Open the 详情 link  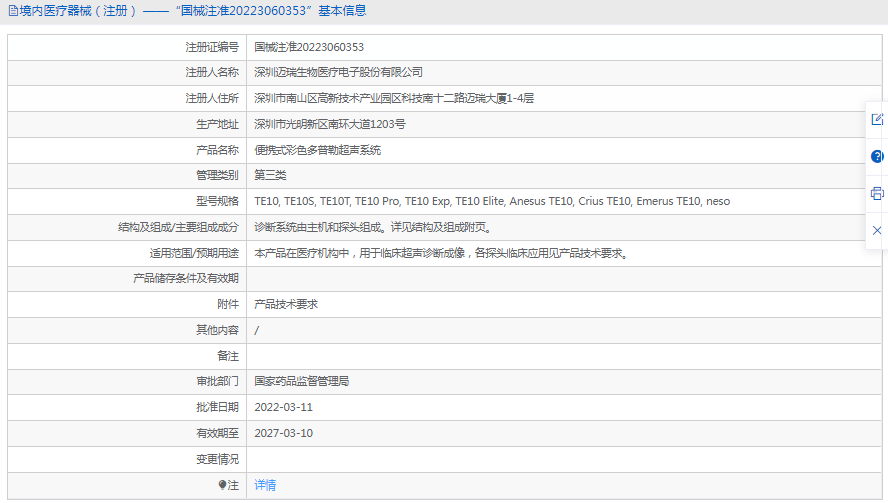[x=265, y=485]
